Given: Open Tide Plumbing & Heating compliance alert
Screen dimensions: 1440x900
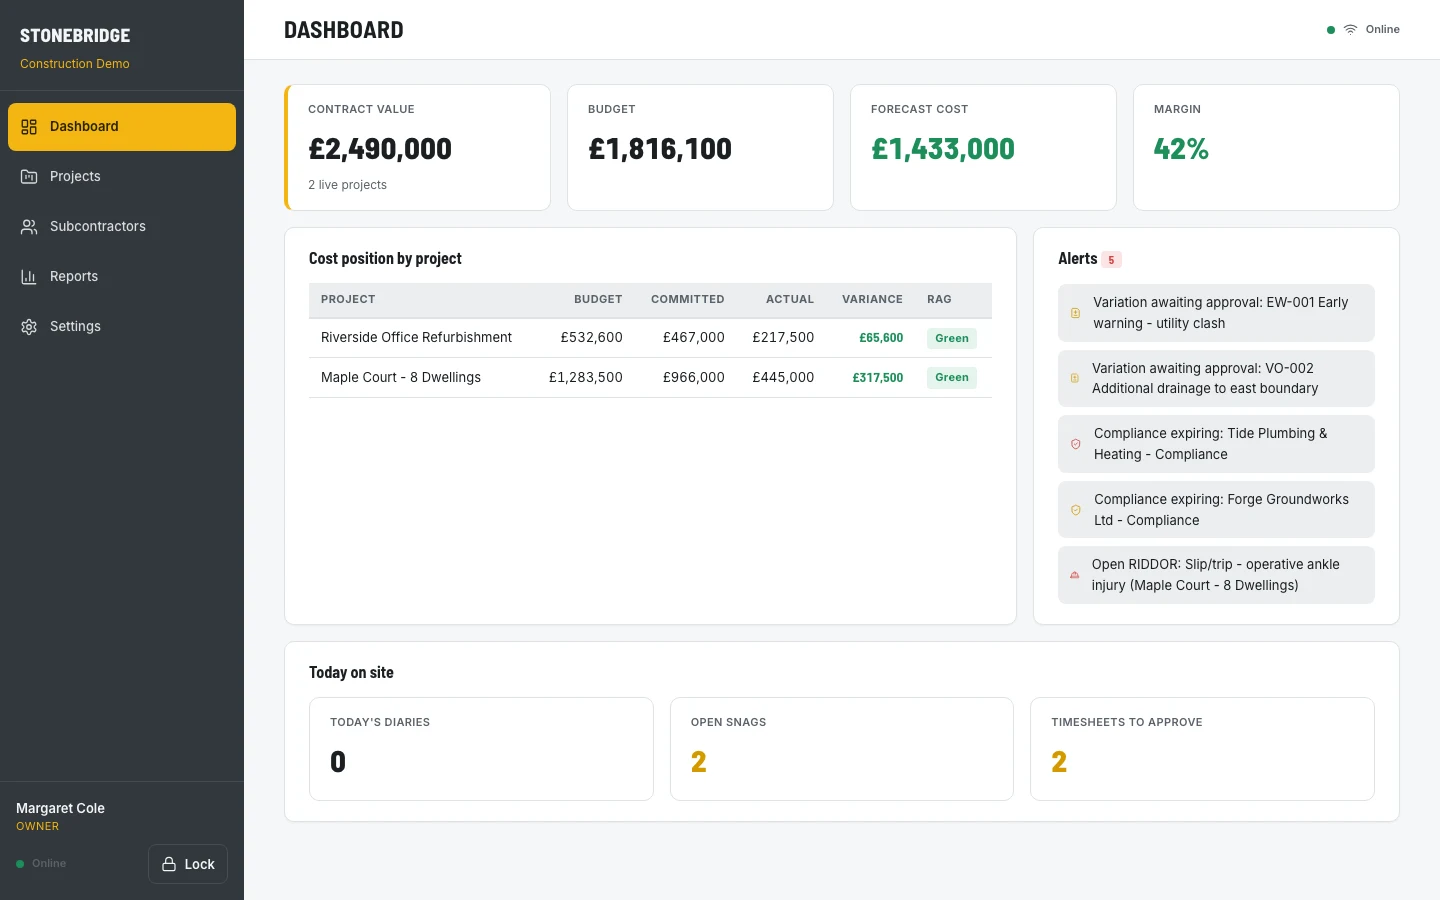Looking at the screenshot, I should [x=1216, y=444].
